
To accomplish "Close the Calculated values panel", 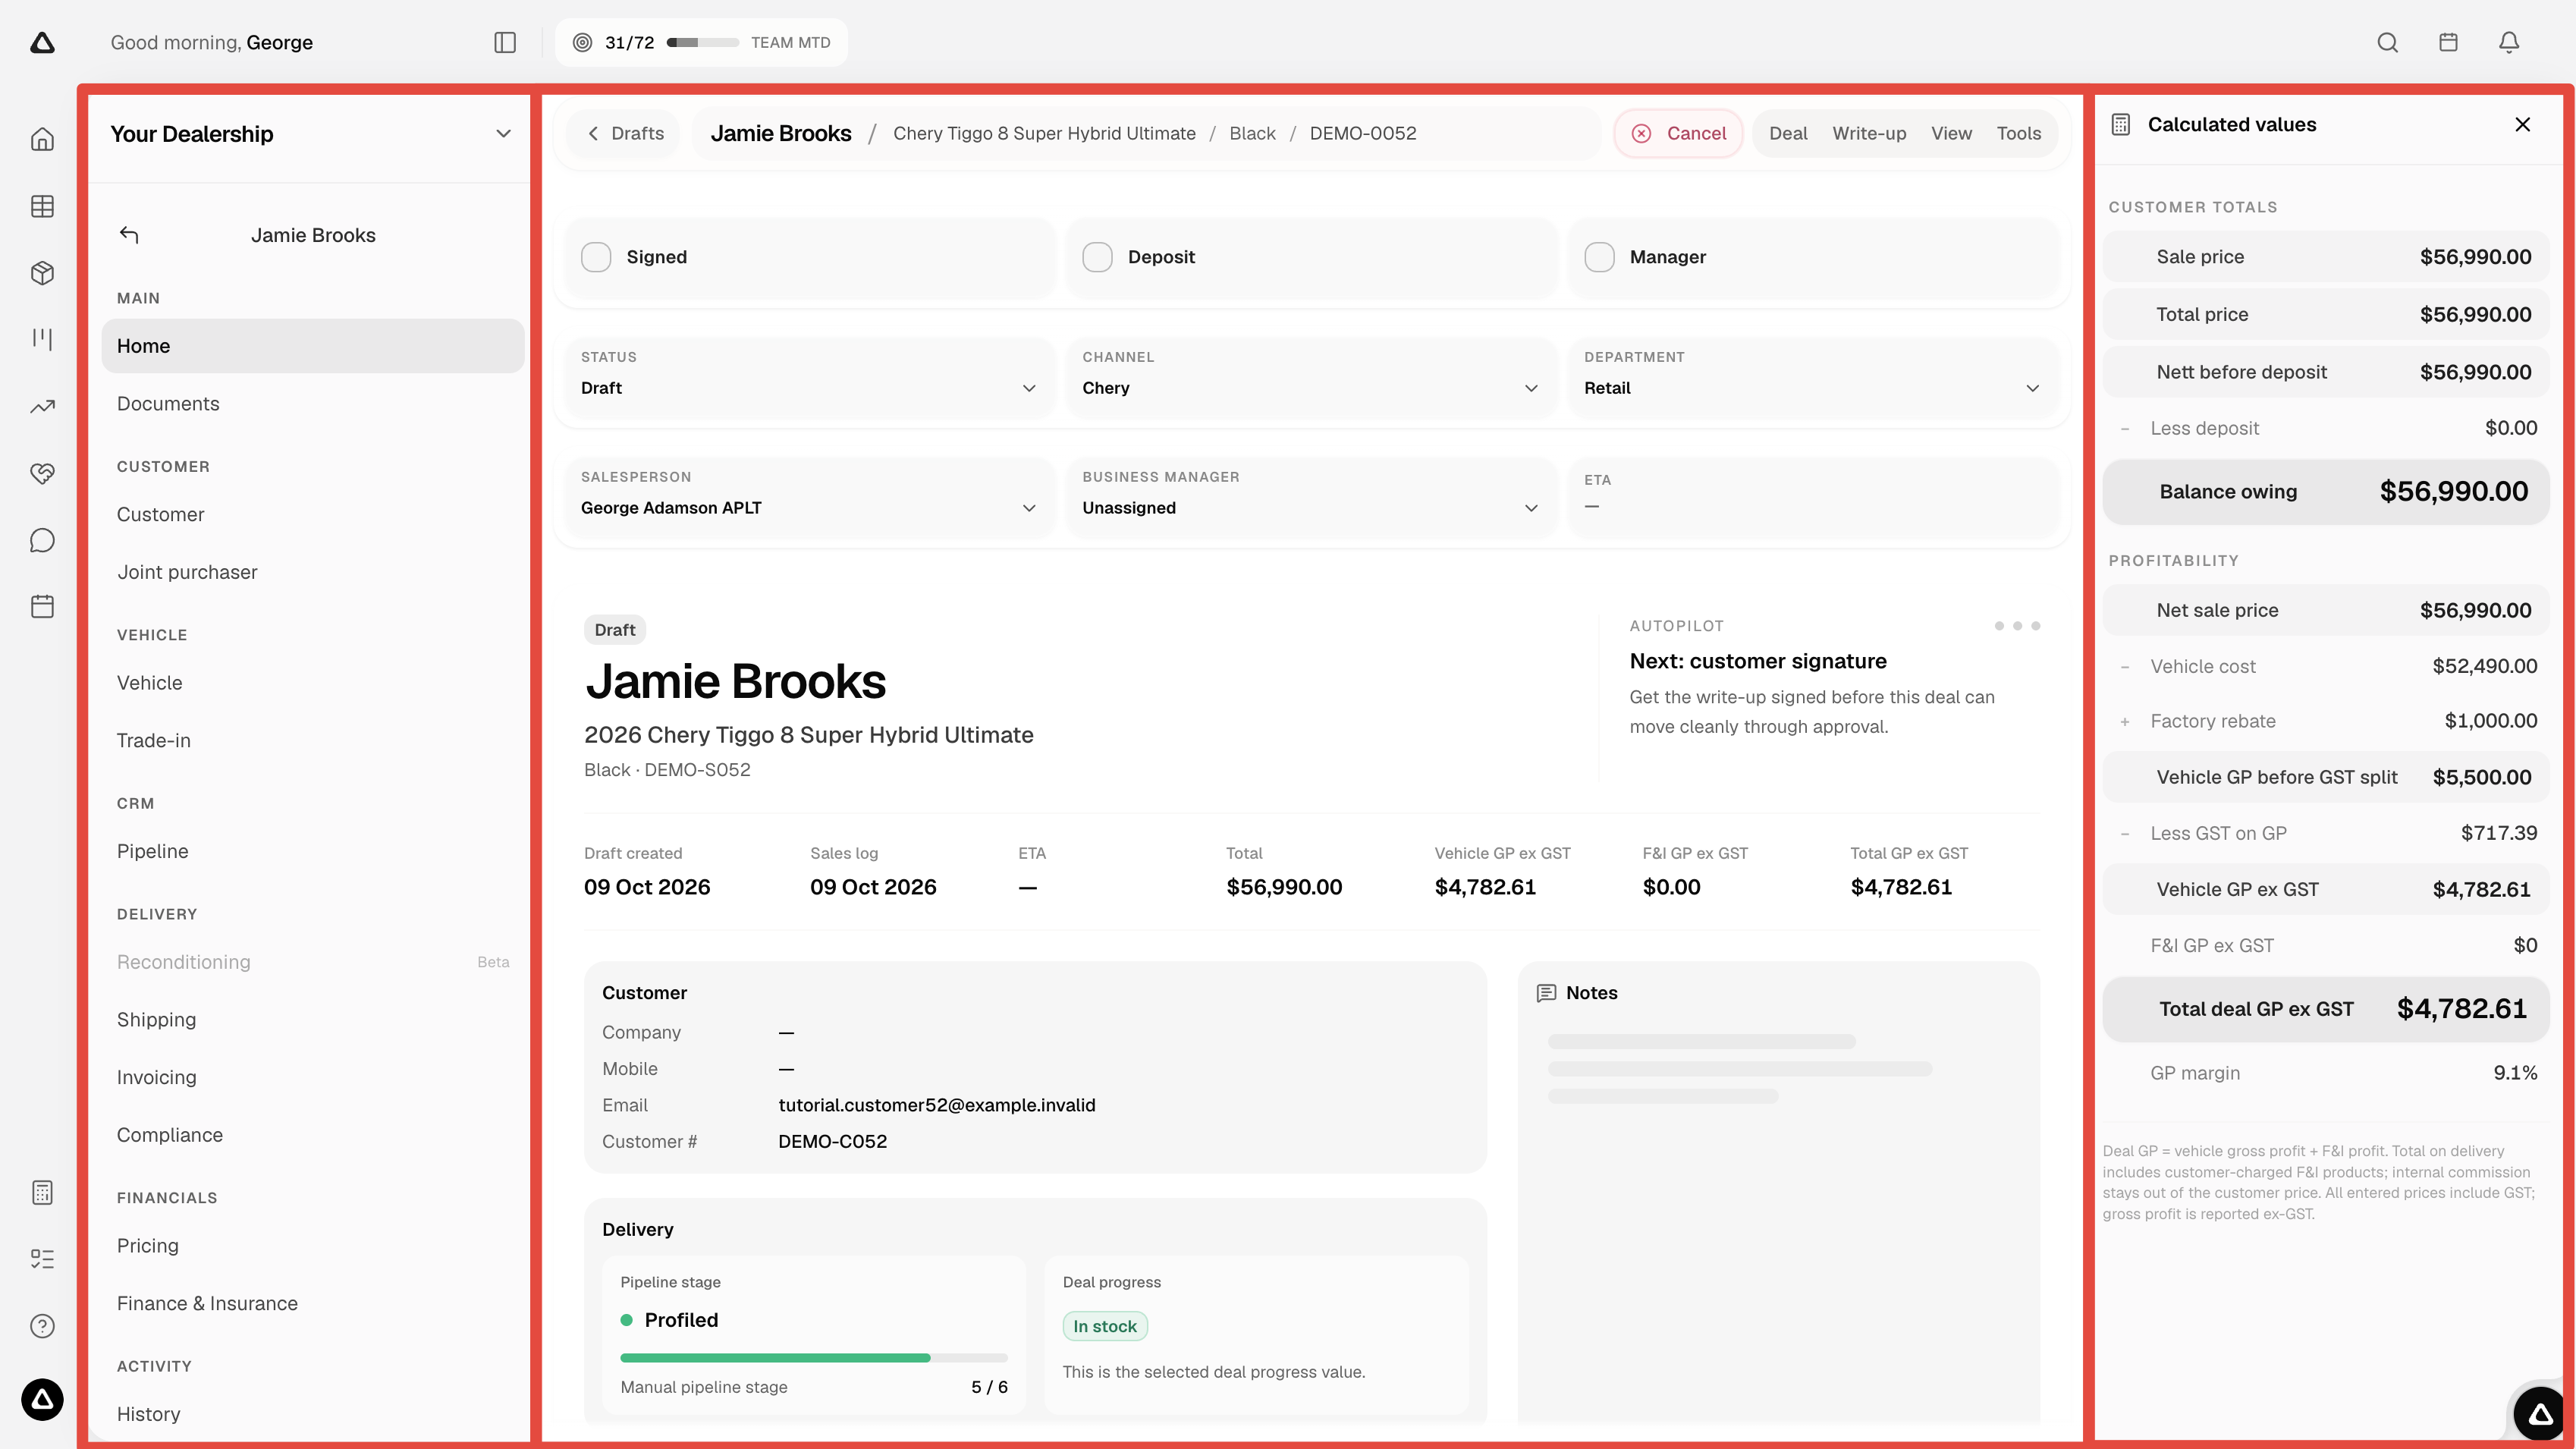I will [x=2523, y=124].
